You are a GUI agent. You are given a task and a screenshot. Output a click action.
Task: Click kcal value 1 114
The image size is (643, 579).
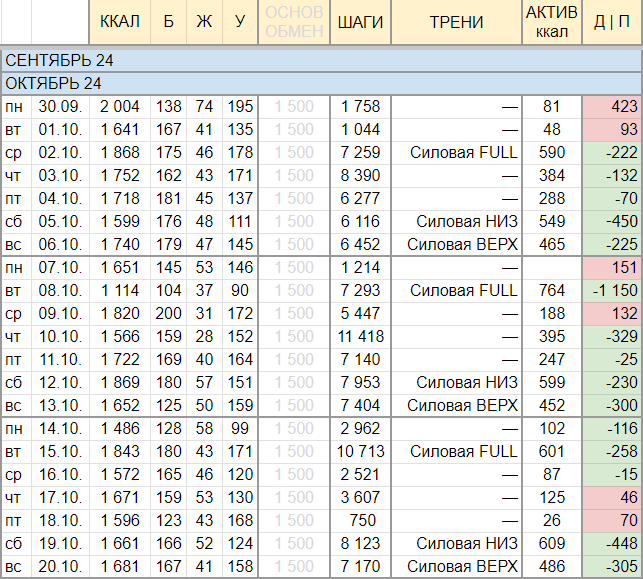tap(120, 291)
